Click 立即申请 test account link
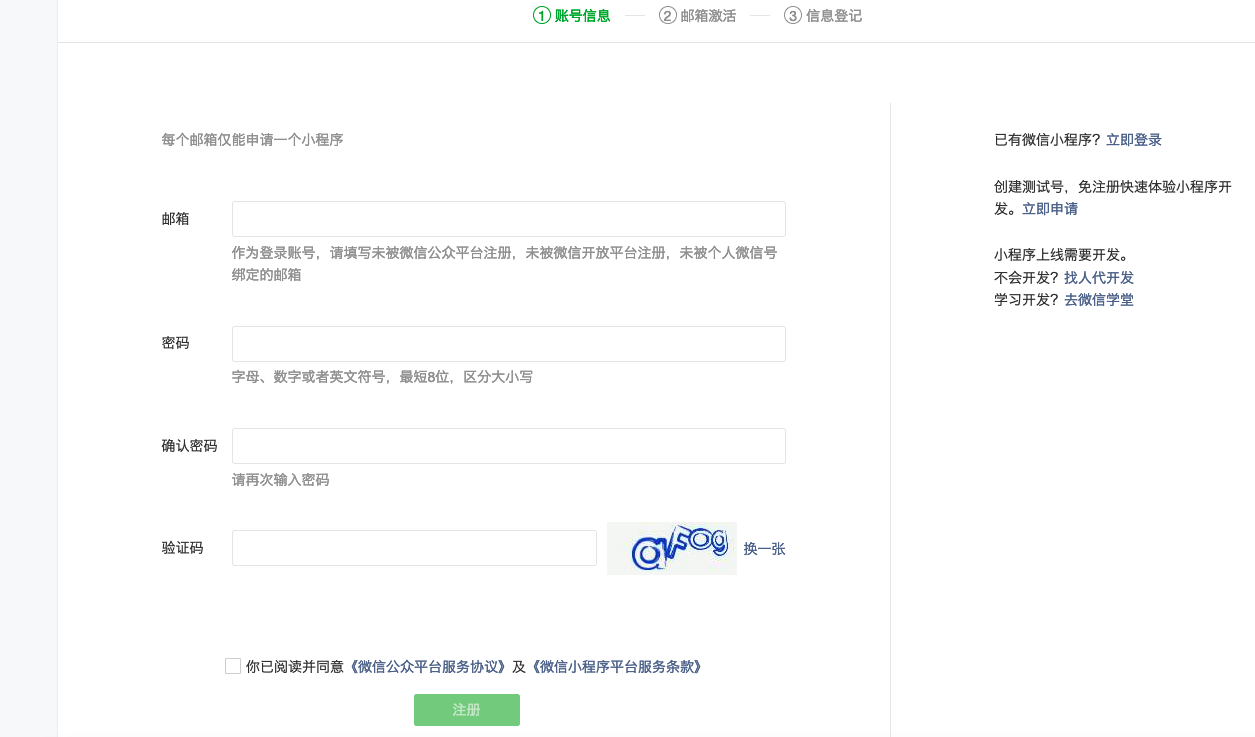Screen dimensions: 1255x737 click(1050, 209)
